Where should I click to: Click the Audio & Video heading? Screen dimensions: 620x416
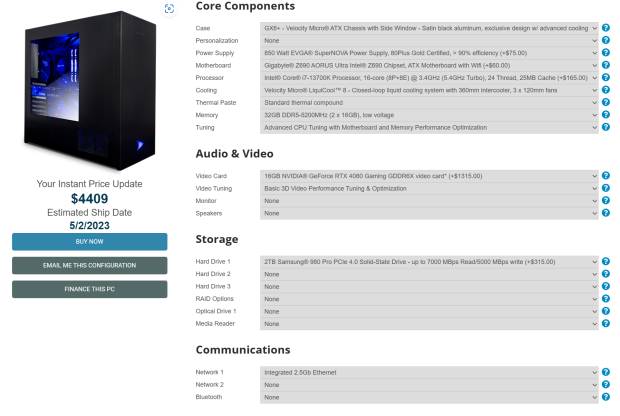tap(234, 153)
